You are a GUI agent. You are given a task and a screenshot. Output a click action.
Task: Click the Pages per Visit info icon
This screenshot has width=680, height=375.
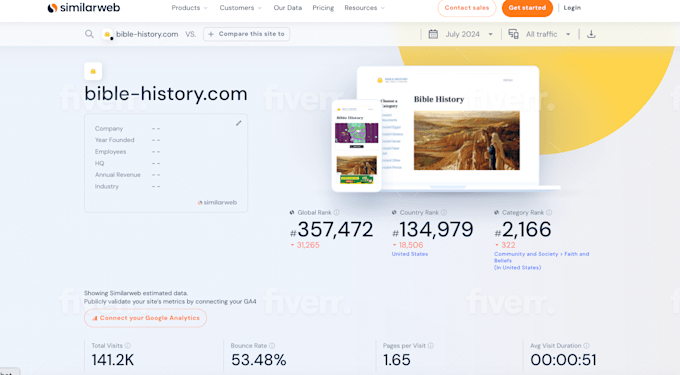click(x=431, y=346)
